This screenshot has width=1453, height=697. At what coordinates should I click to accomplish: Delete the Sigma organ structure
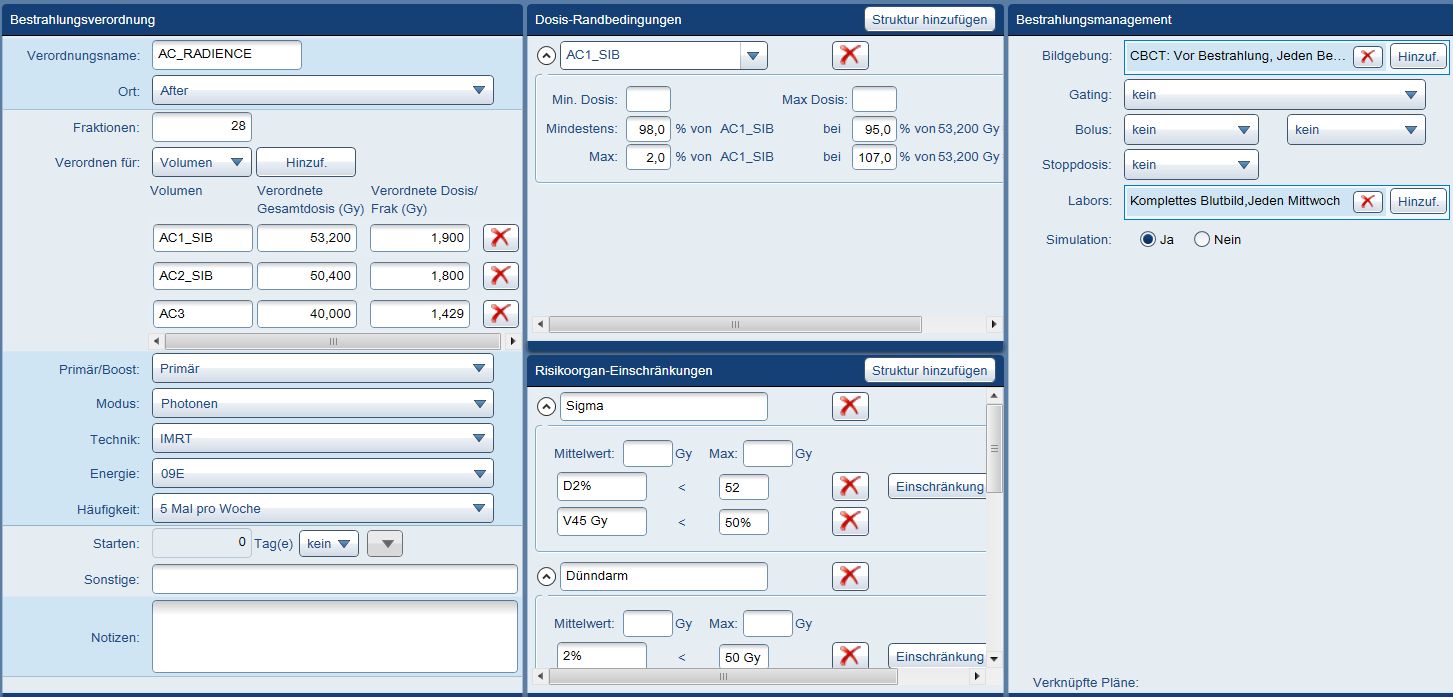[x=850, y=406]
